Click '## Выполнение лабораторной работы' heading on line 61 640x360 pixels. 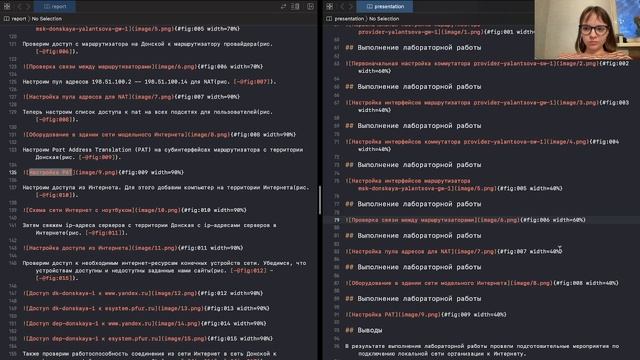[x=413, y=47]
